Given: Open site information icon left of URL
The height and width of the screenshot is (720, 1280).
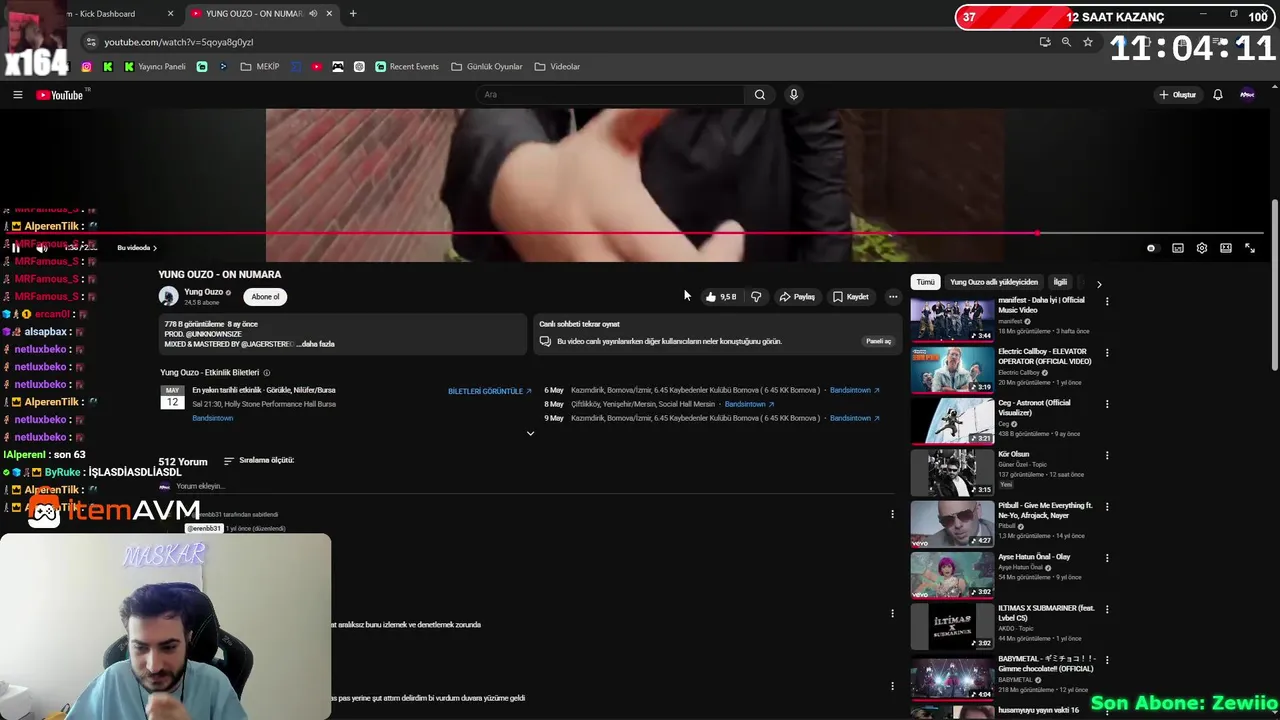Looking at the screenshot, I should 91,42.
